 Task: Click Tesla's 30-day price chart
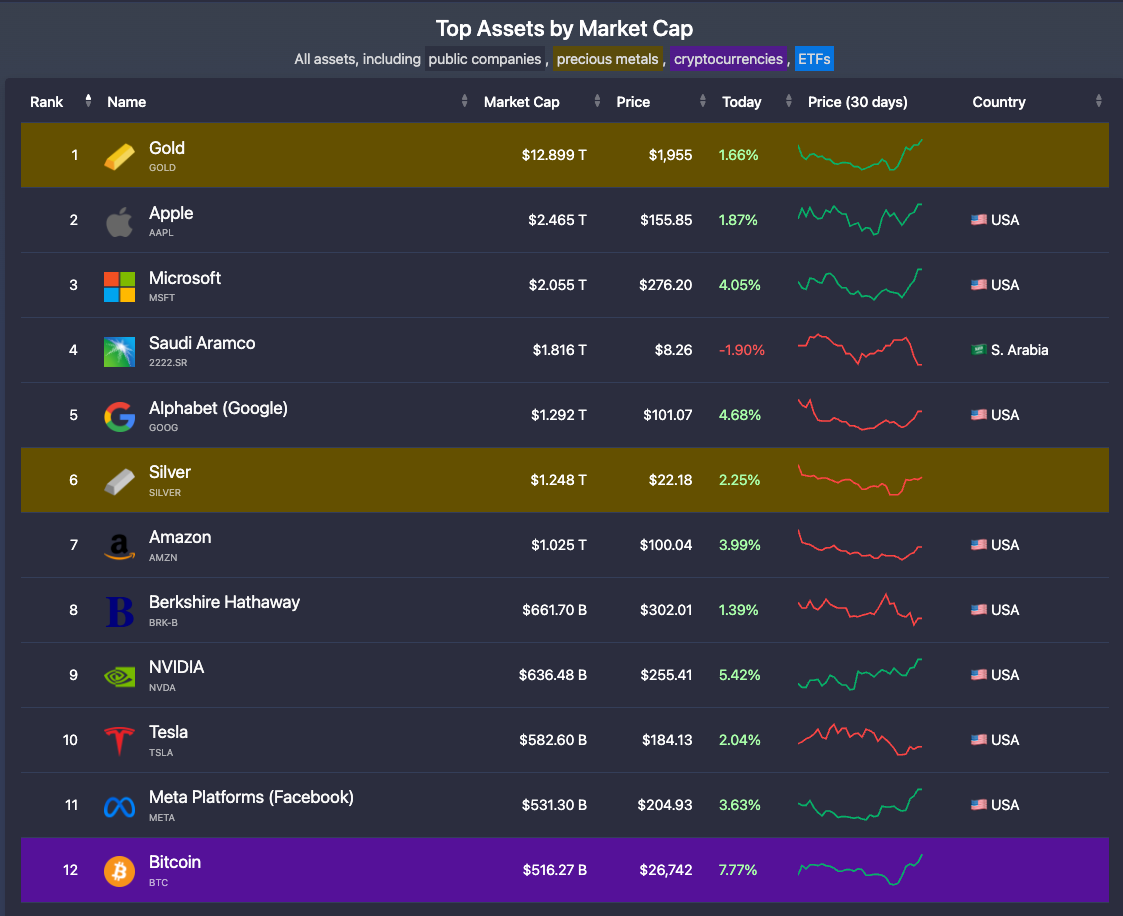pyautogui.click(x=860, y=740)
